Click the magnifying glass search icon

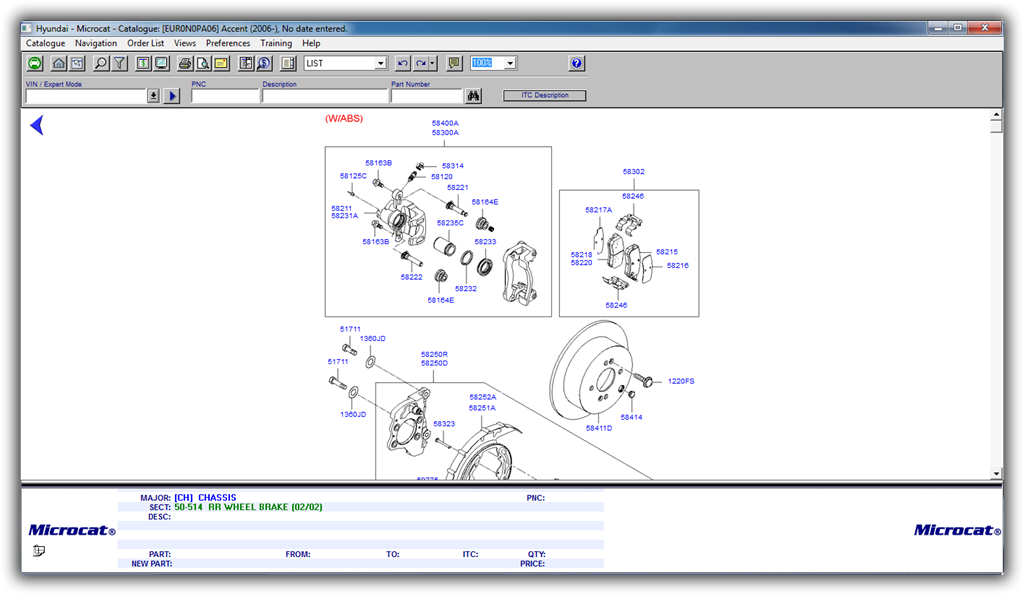pyautogui.click(x=101, y=63)
